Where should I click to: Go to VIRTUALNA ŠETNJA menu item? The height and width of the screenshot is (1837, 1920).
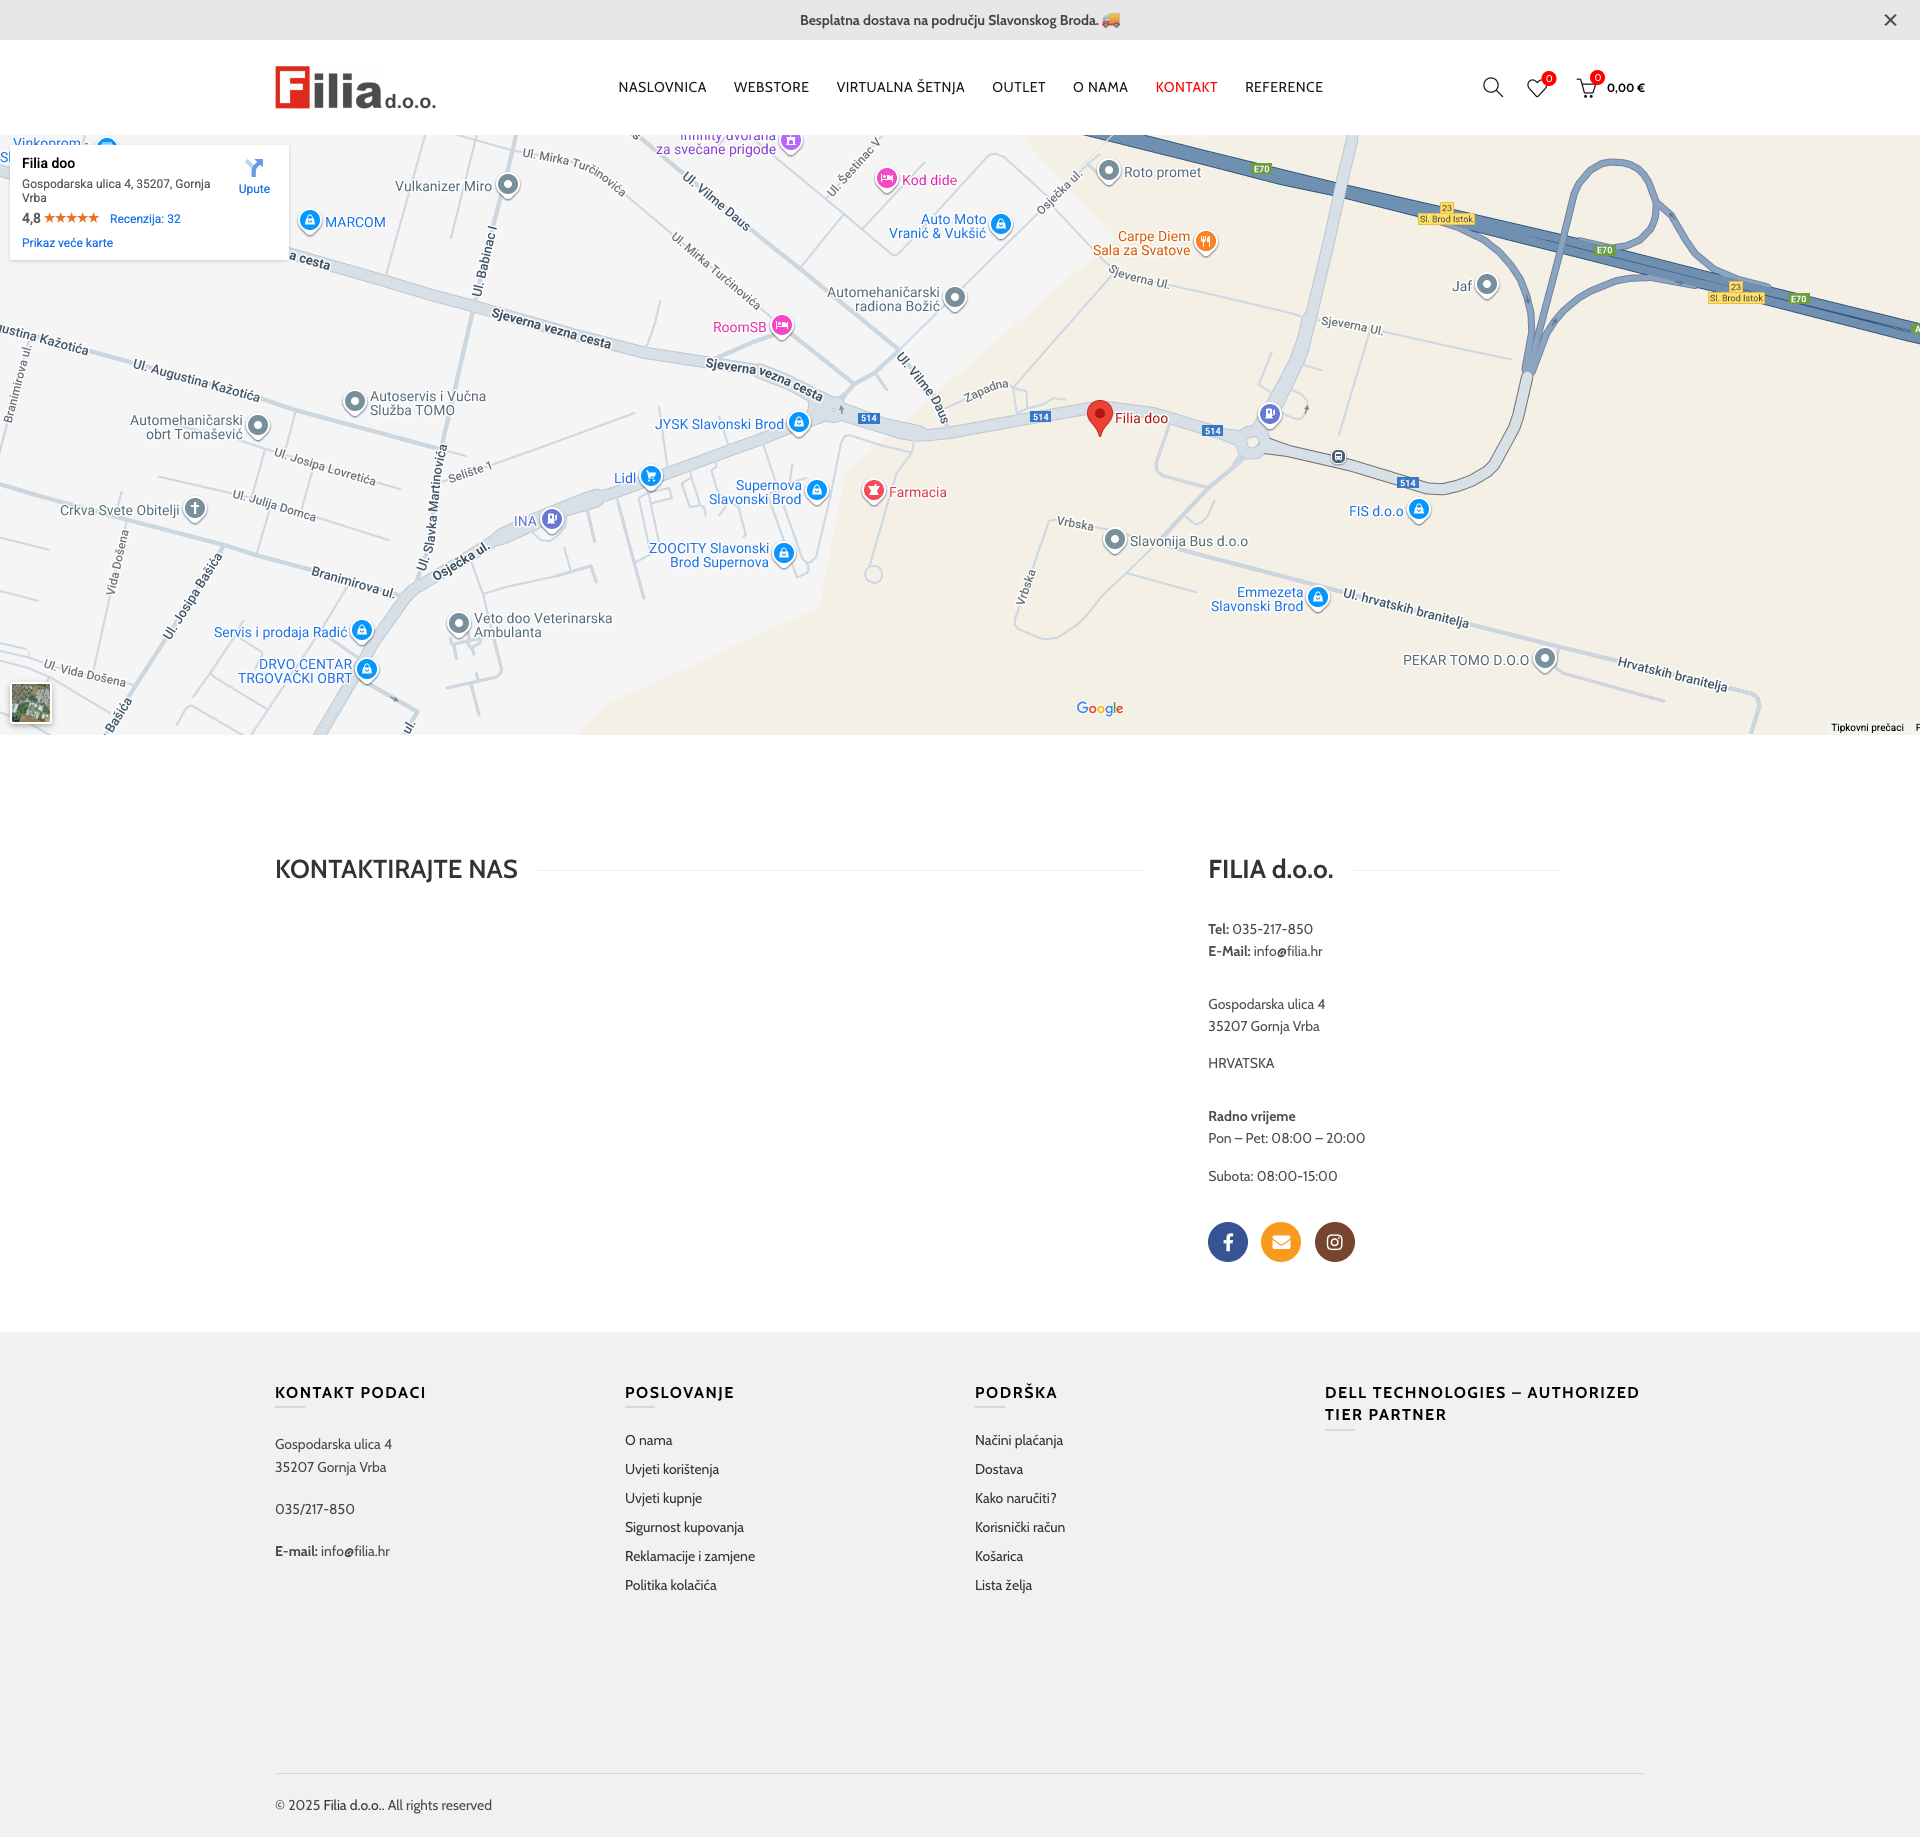900,87
